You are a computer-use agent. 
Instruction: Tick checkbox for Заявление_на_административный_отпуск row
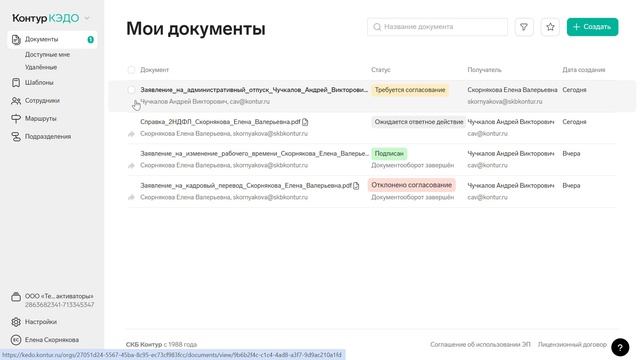131,90
